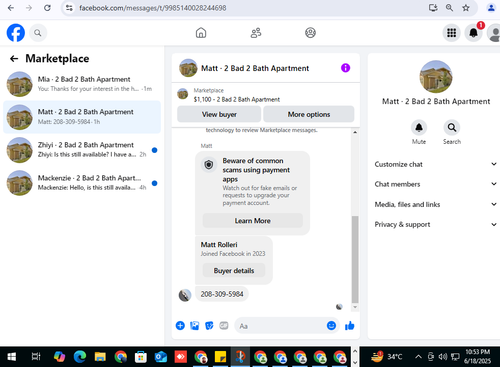Send a thumbs-up like
Screen dimensions: 500x367
(x=350, y=326)
